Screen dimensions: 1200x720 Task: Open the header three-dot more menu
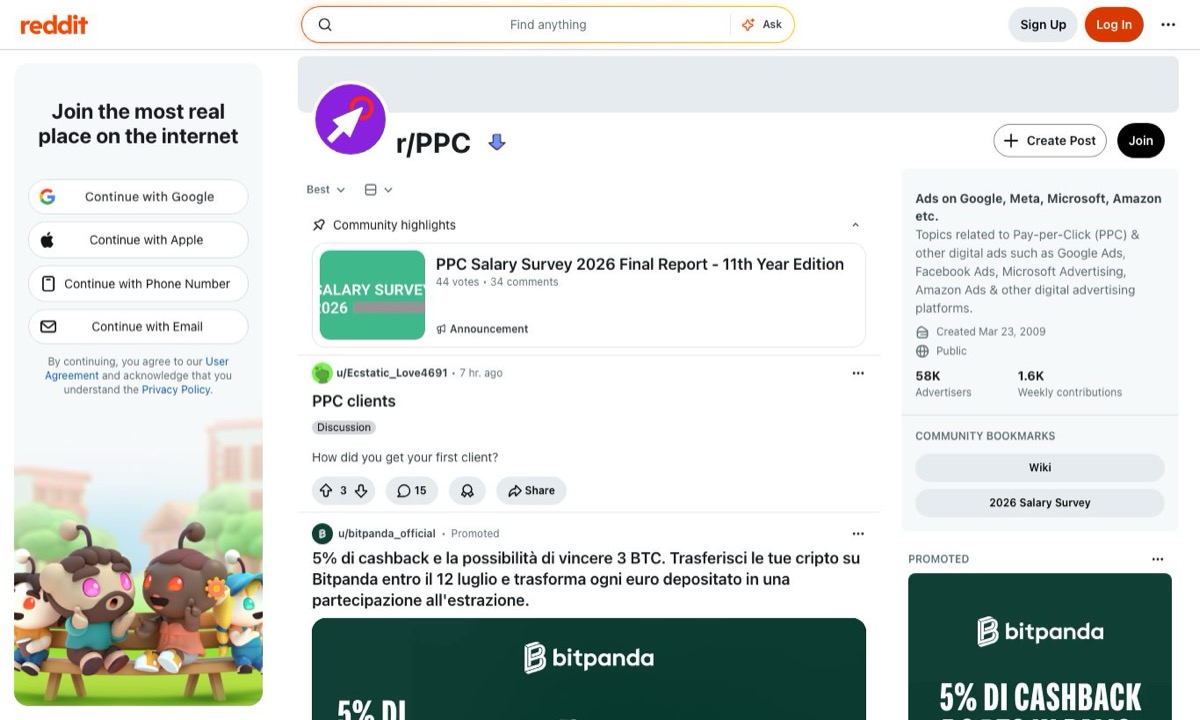(1168, 25)
